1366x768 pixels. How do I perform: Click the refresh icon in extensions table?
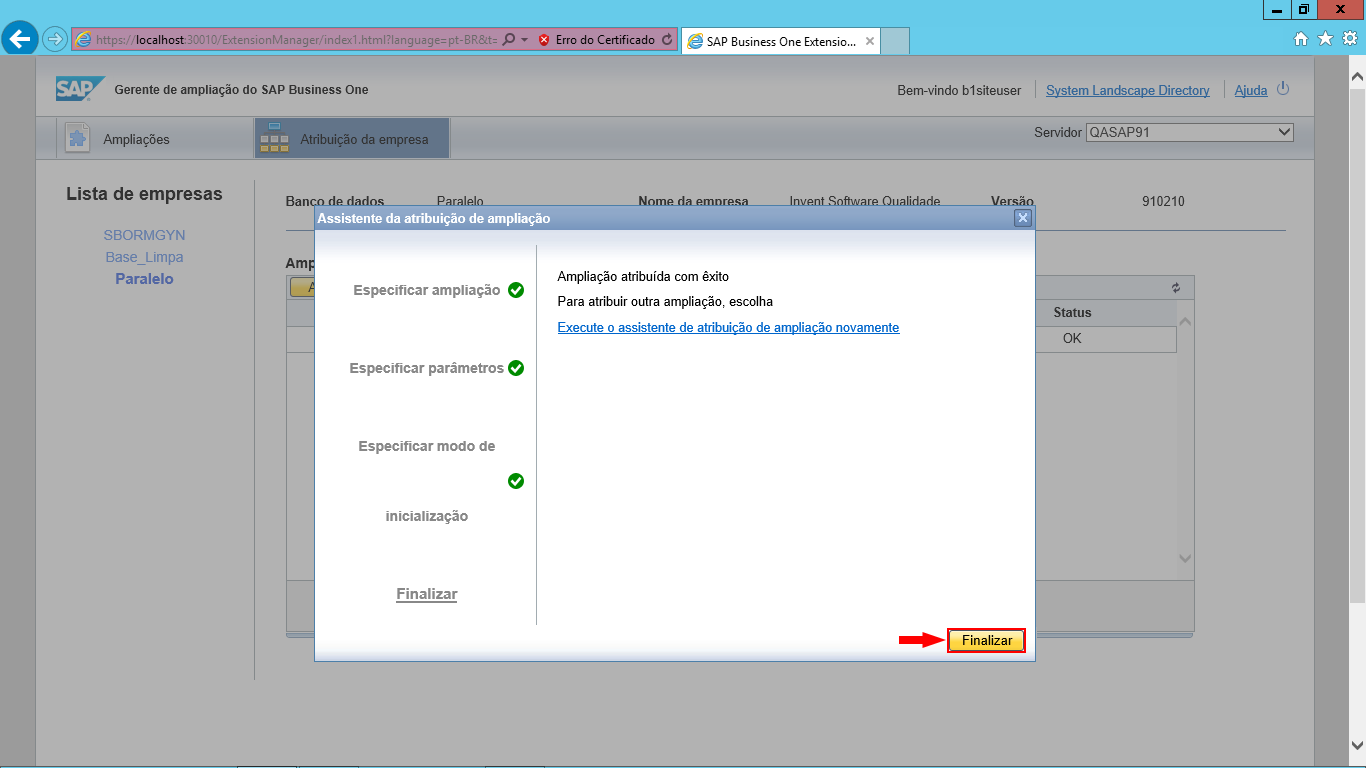click(1176, 287)
